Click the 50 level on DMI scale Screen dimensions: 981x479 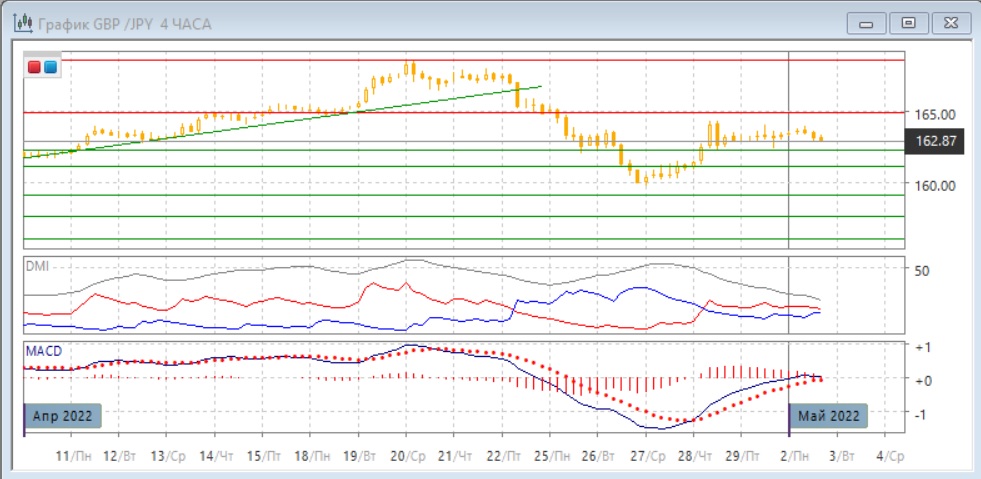[922, 270]
